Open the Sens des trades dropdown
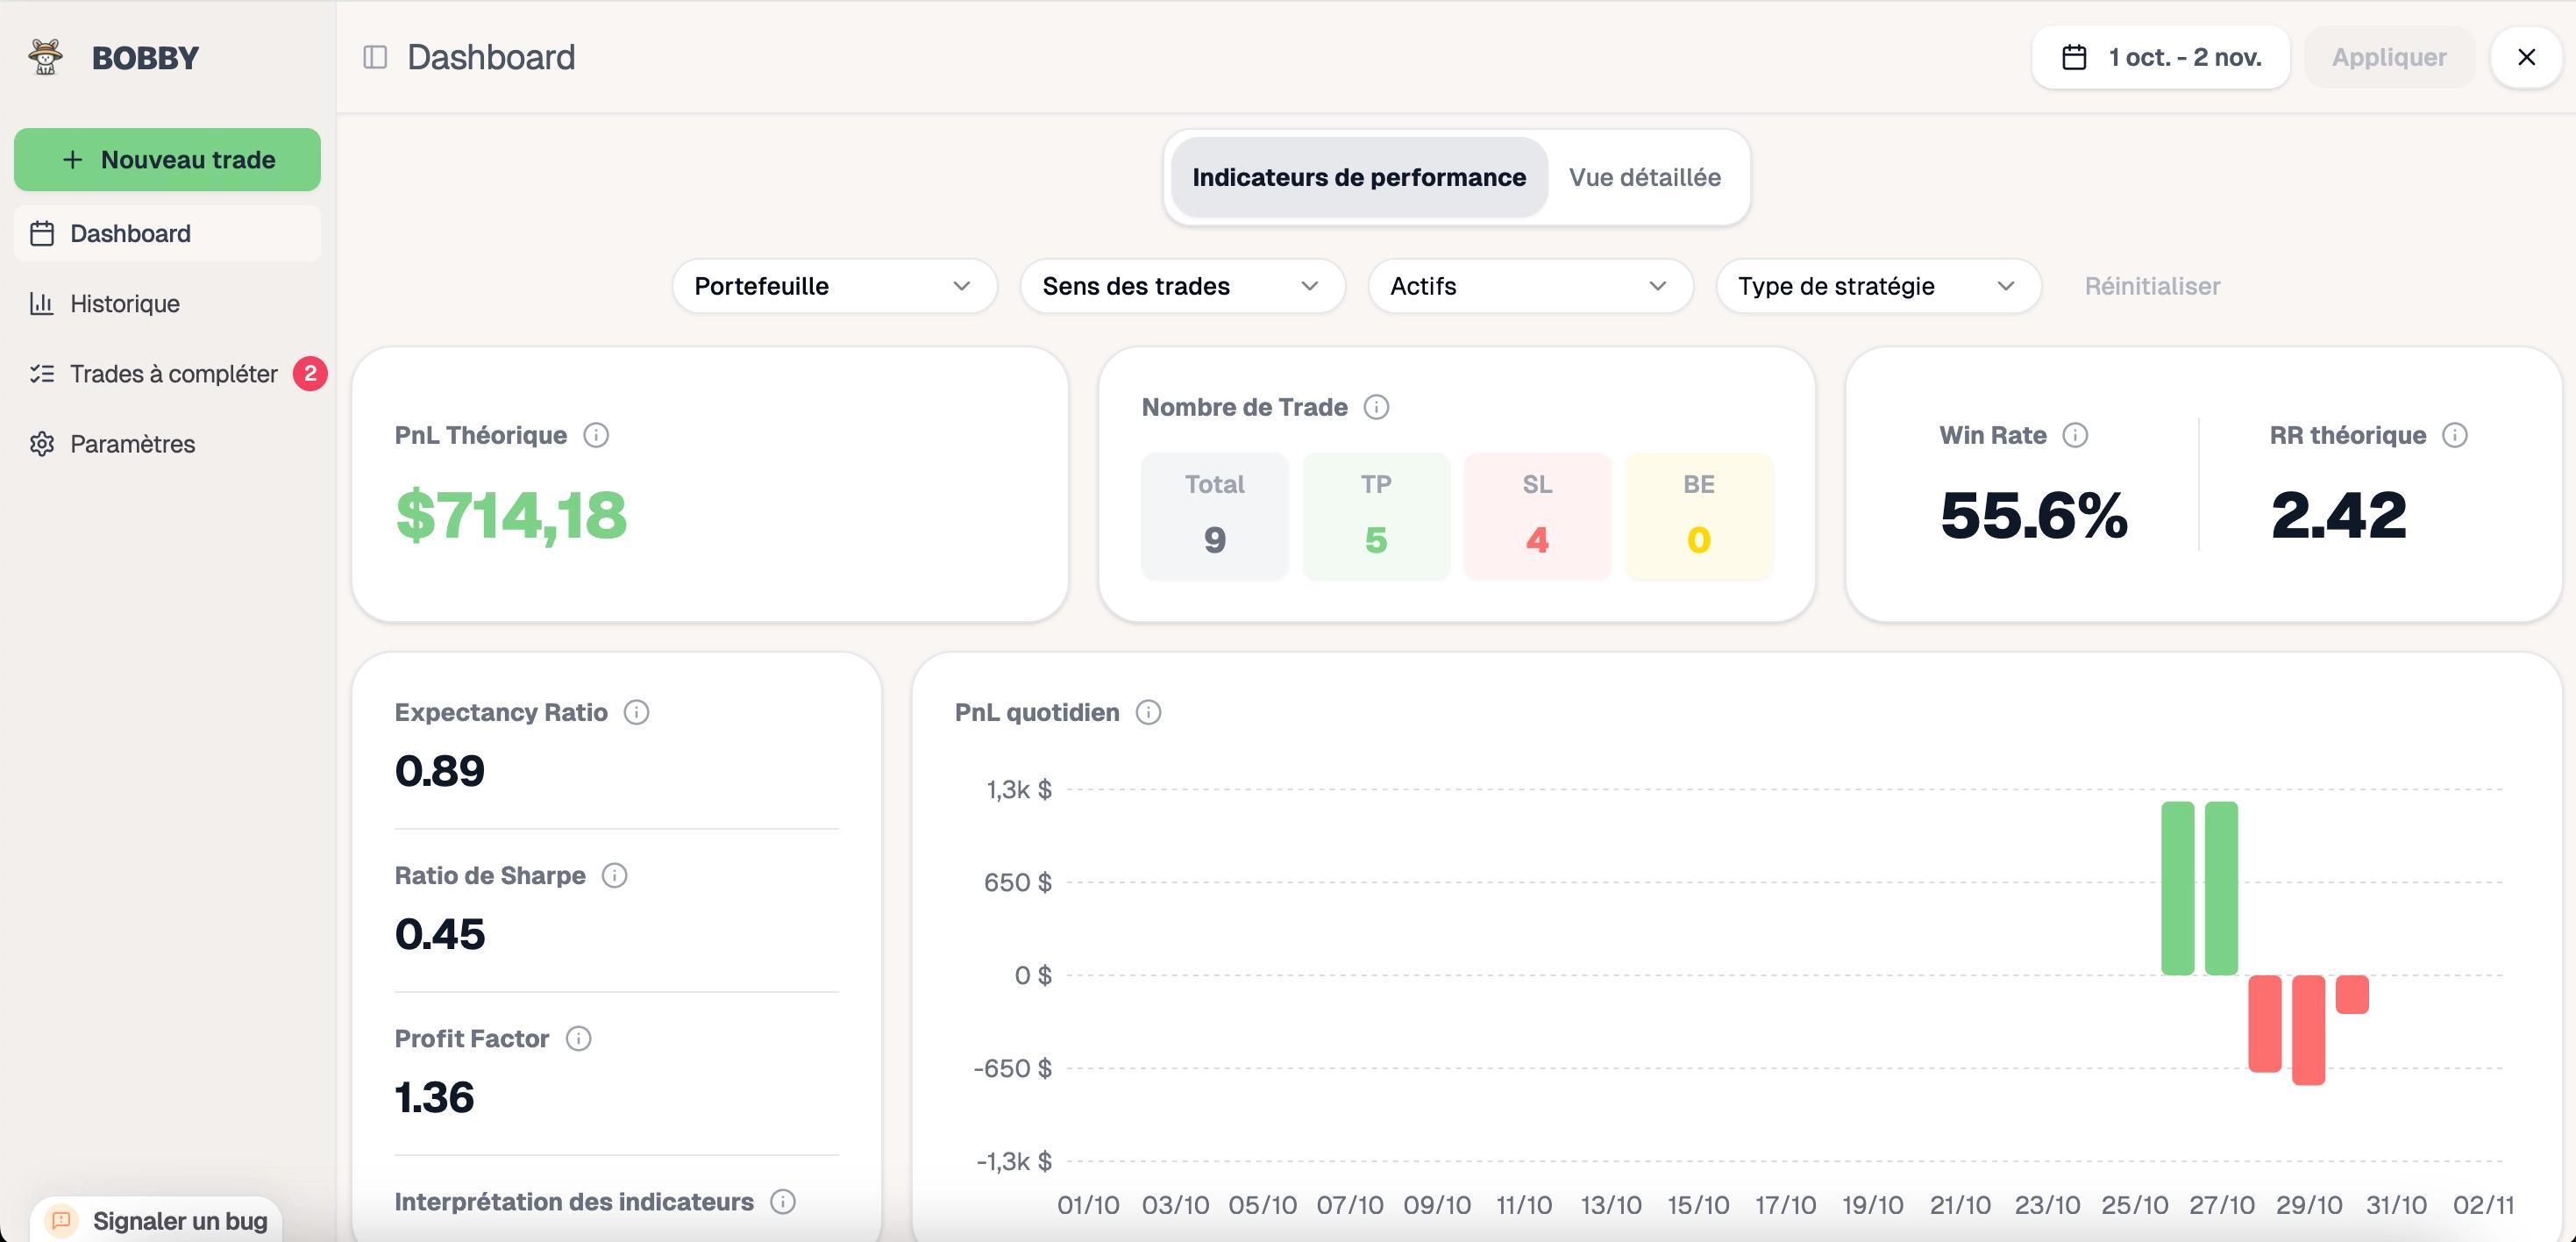 1182,286
